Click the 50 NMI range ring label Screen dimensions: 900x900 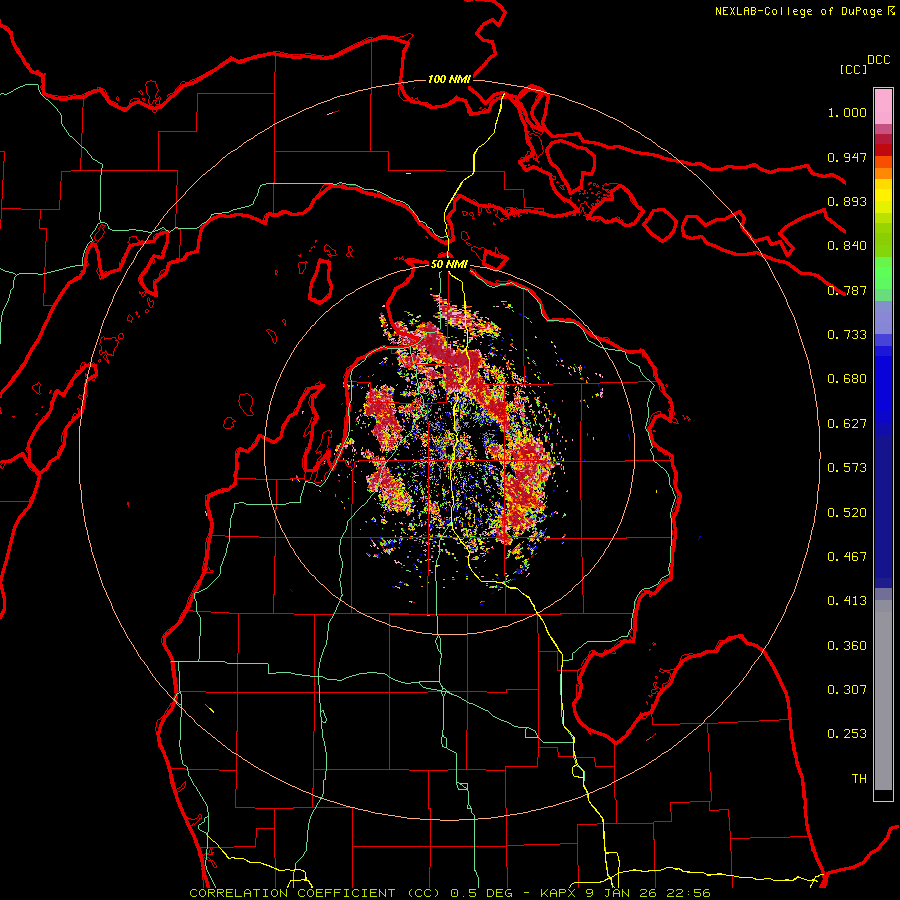[x=449, y=264]
